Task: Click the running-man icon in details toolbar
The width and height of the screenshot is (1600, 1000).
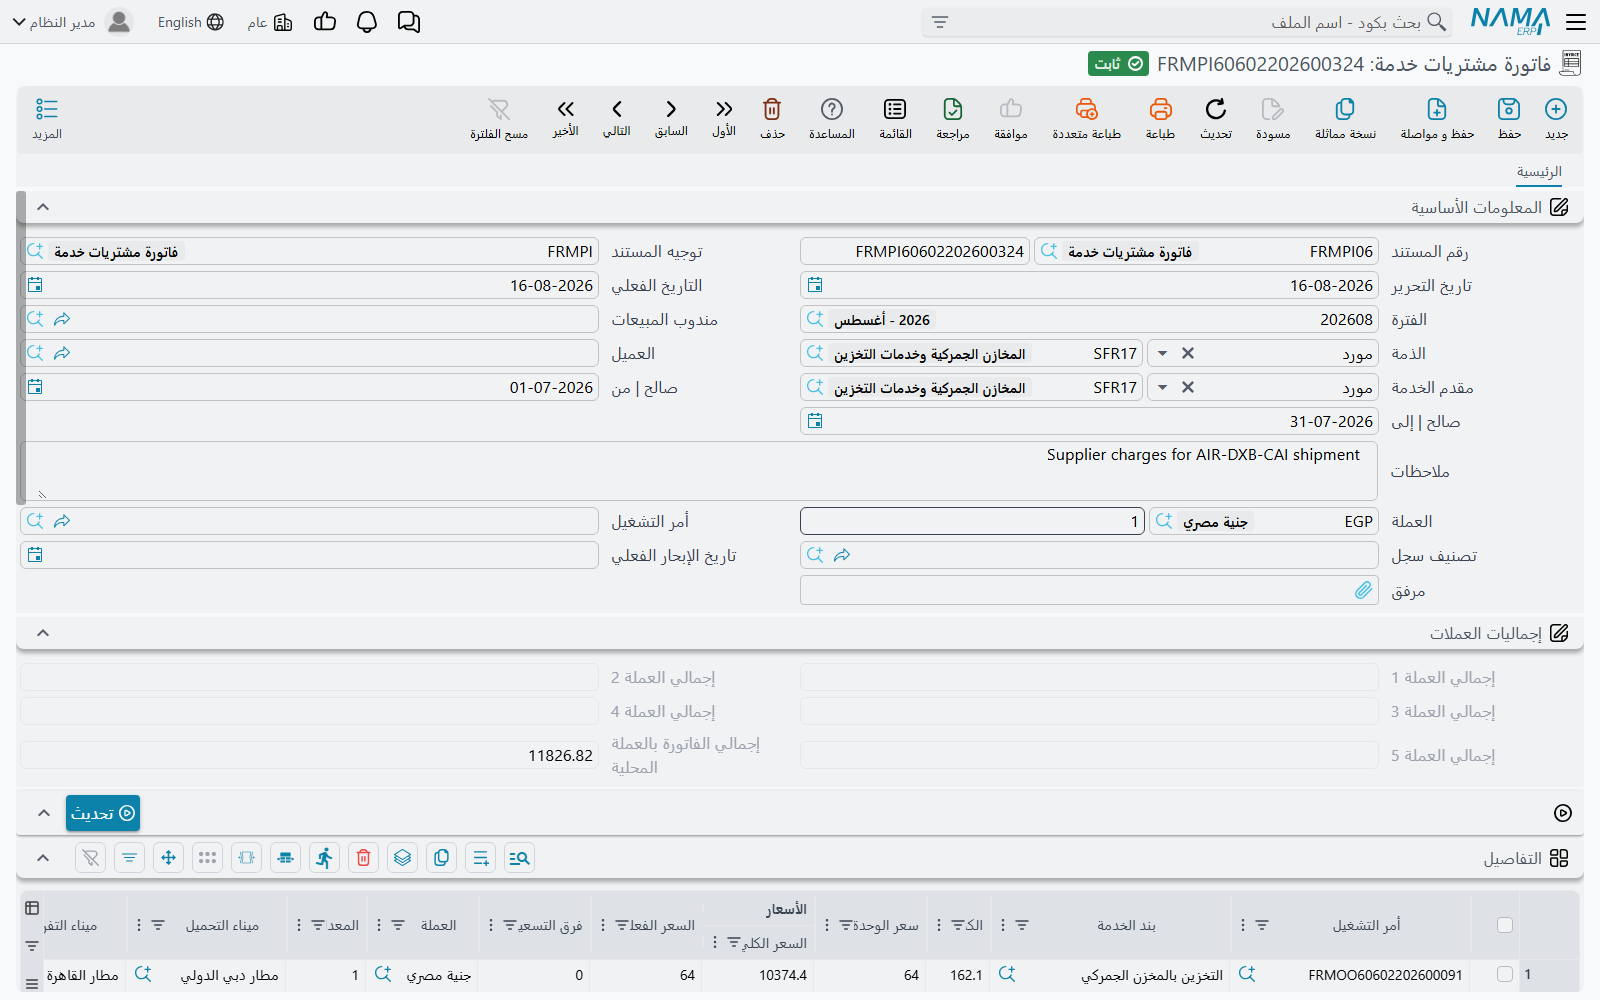Action: [x=325, y=858]
